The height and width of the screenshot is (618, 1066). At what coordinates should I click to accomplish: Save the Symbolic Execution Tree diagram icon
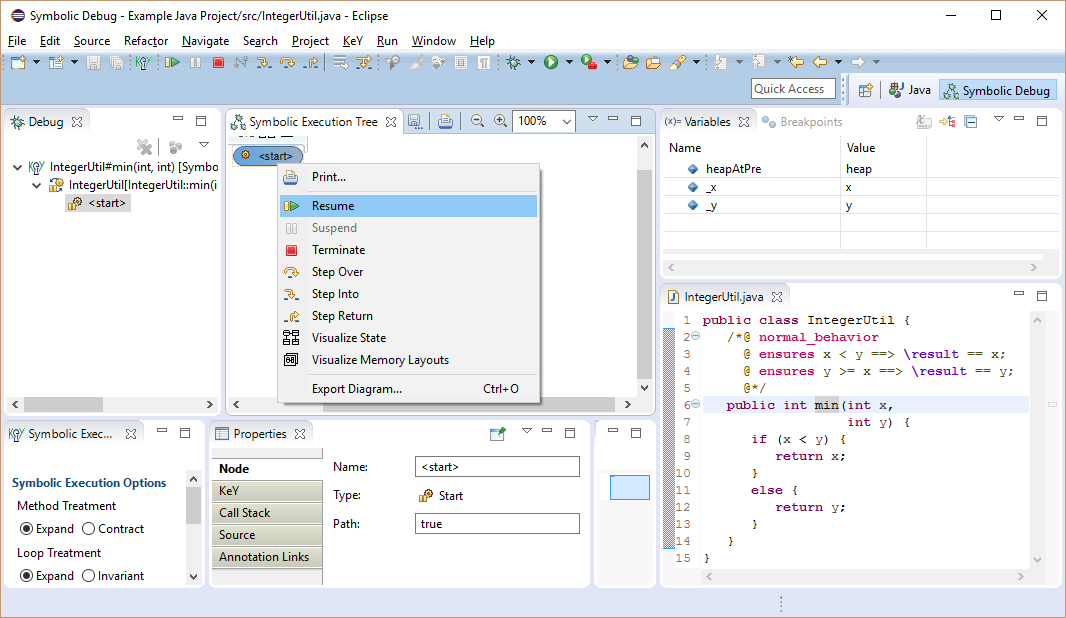pyautogui.click(x=415, y=122)
